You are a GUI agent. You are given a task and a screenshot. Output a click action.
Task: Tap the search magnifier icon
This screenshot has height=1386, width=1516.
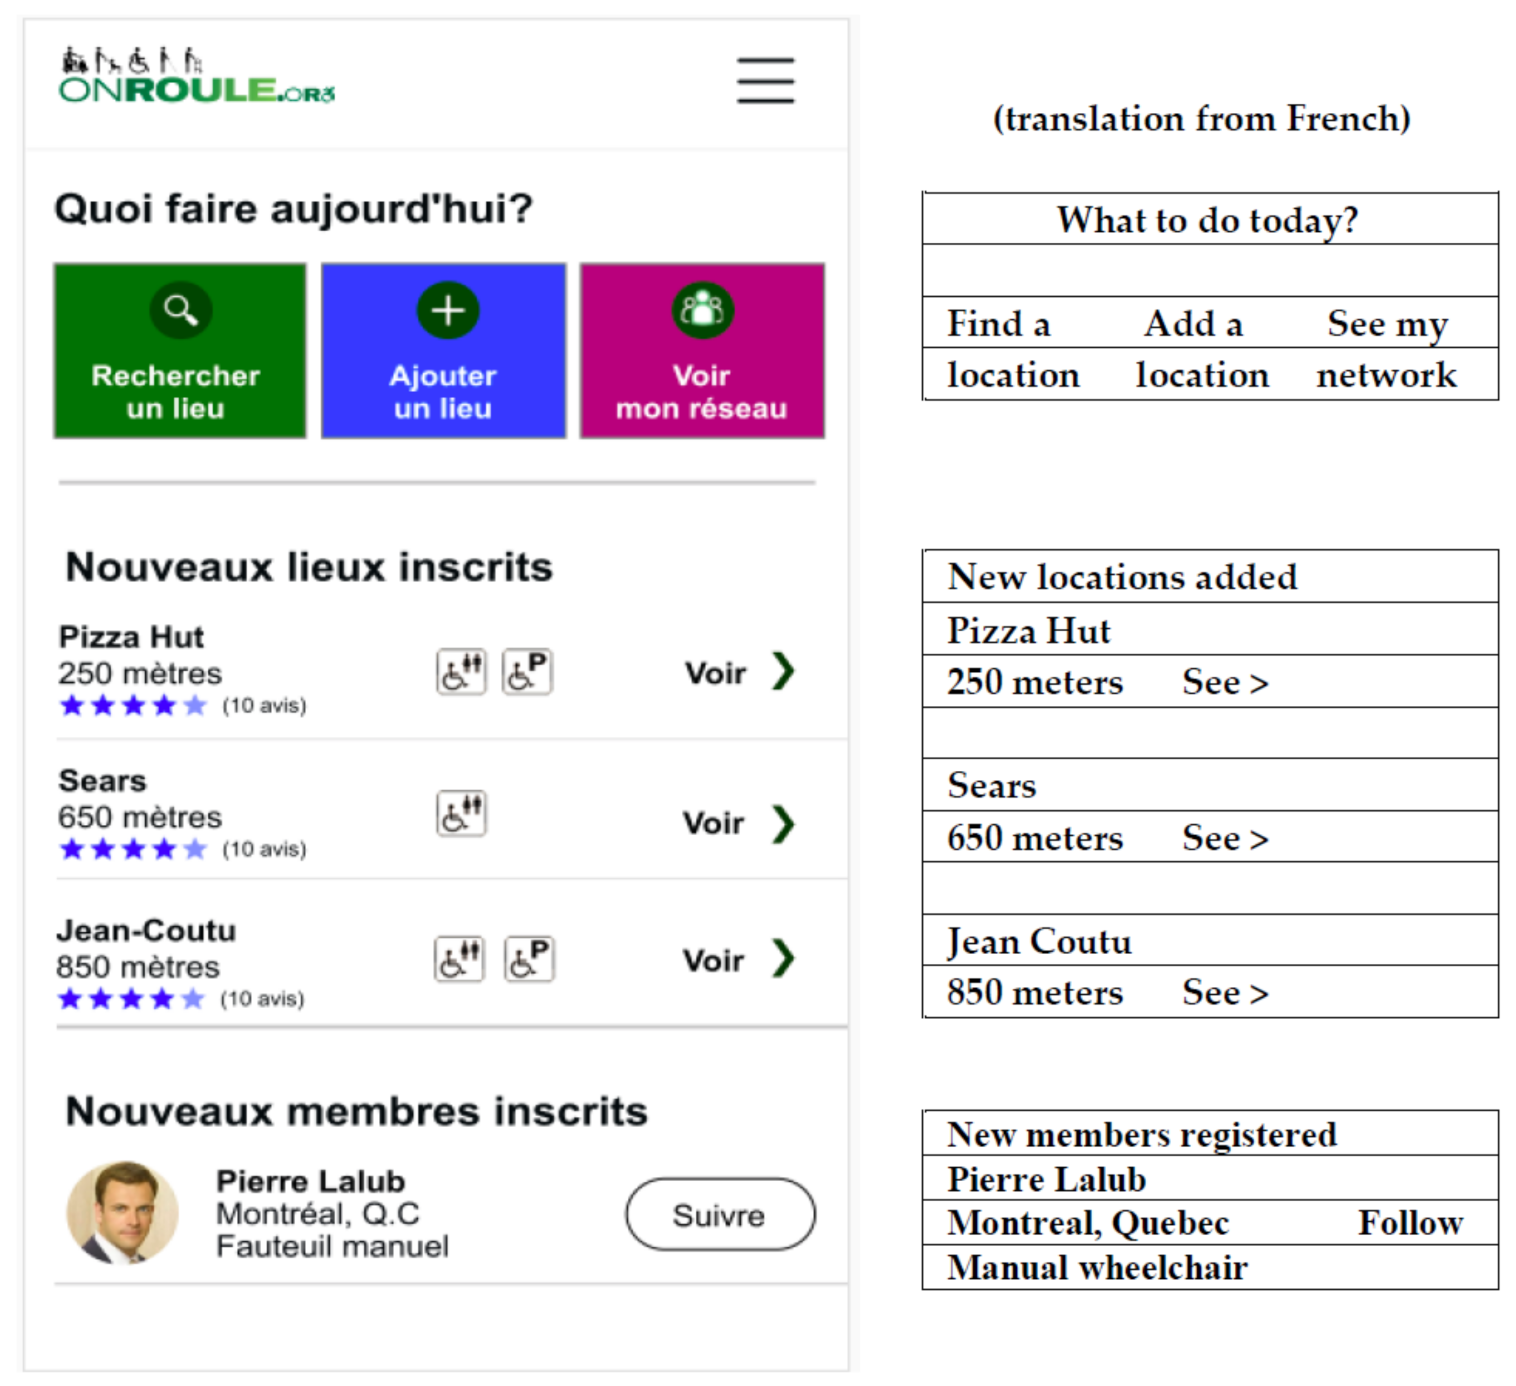(180, 310)
